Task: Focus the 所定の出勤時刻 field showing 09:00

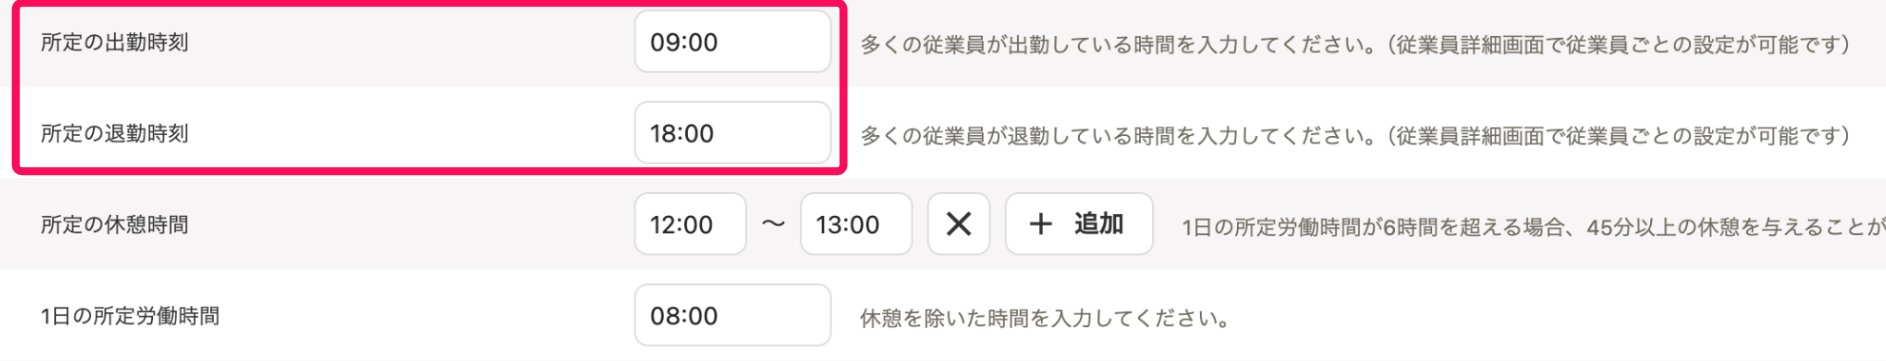Action: (x=732, y=42)
